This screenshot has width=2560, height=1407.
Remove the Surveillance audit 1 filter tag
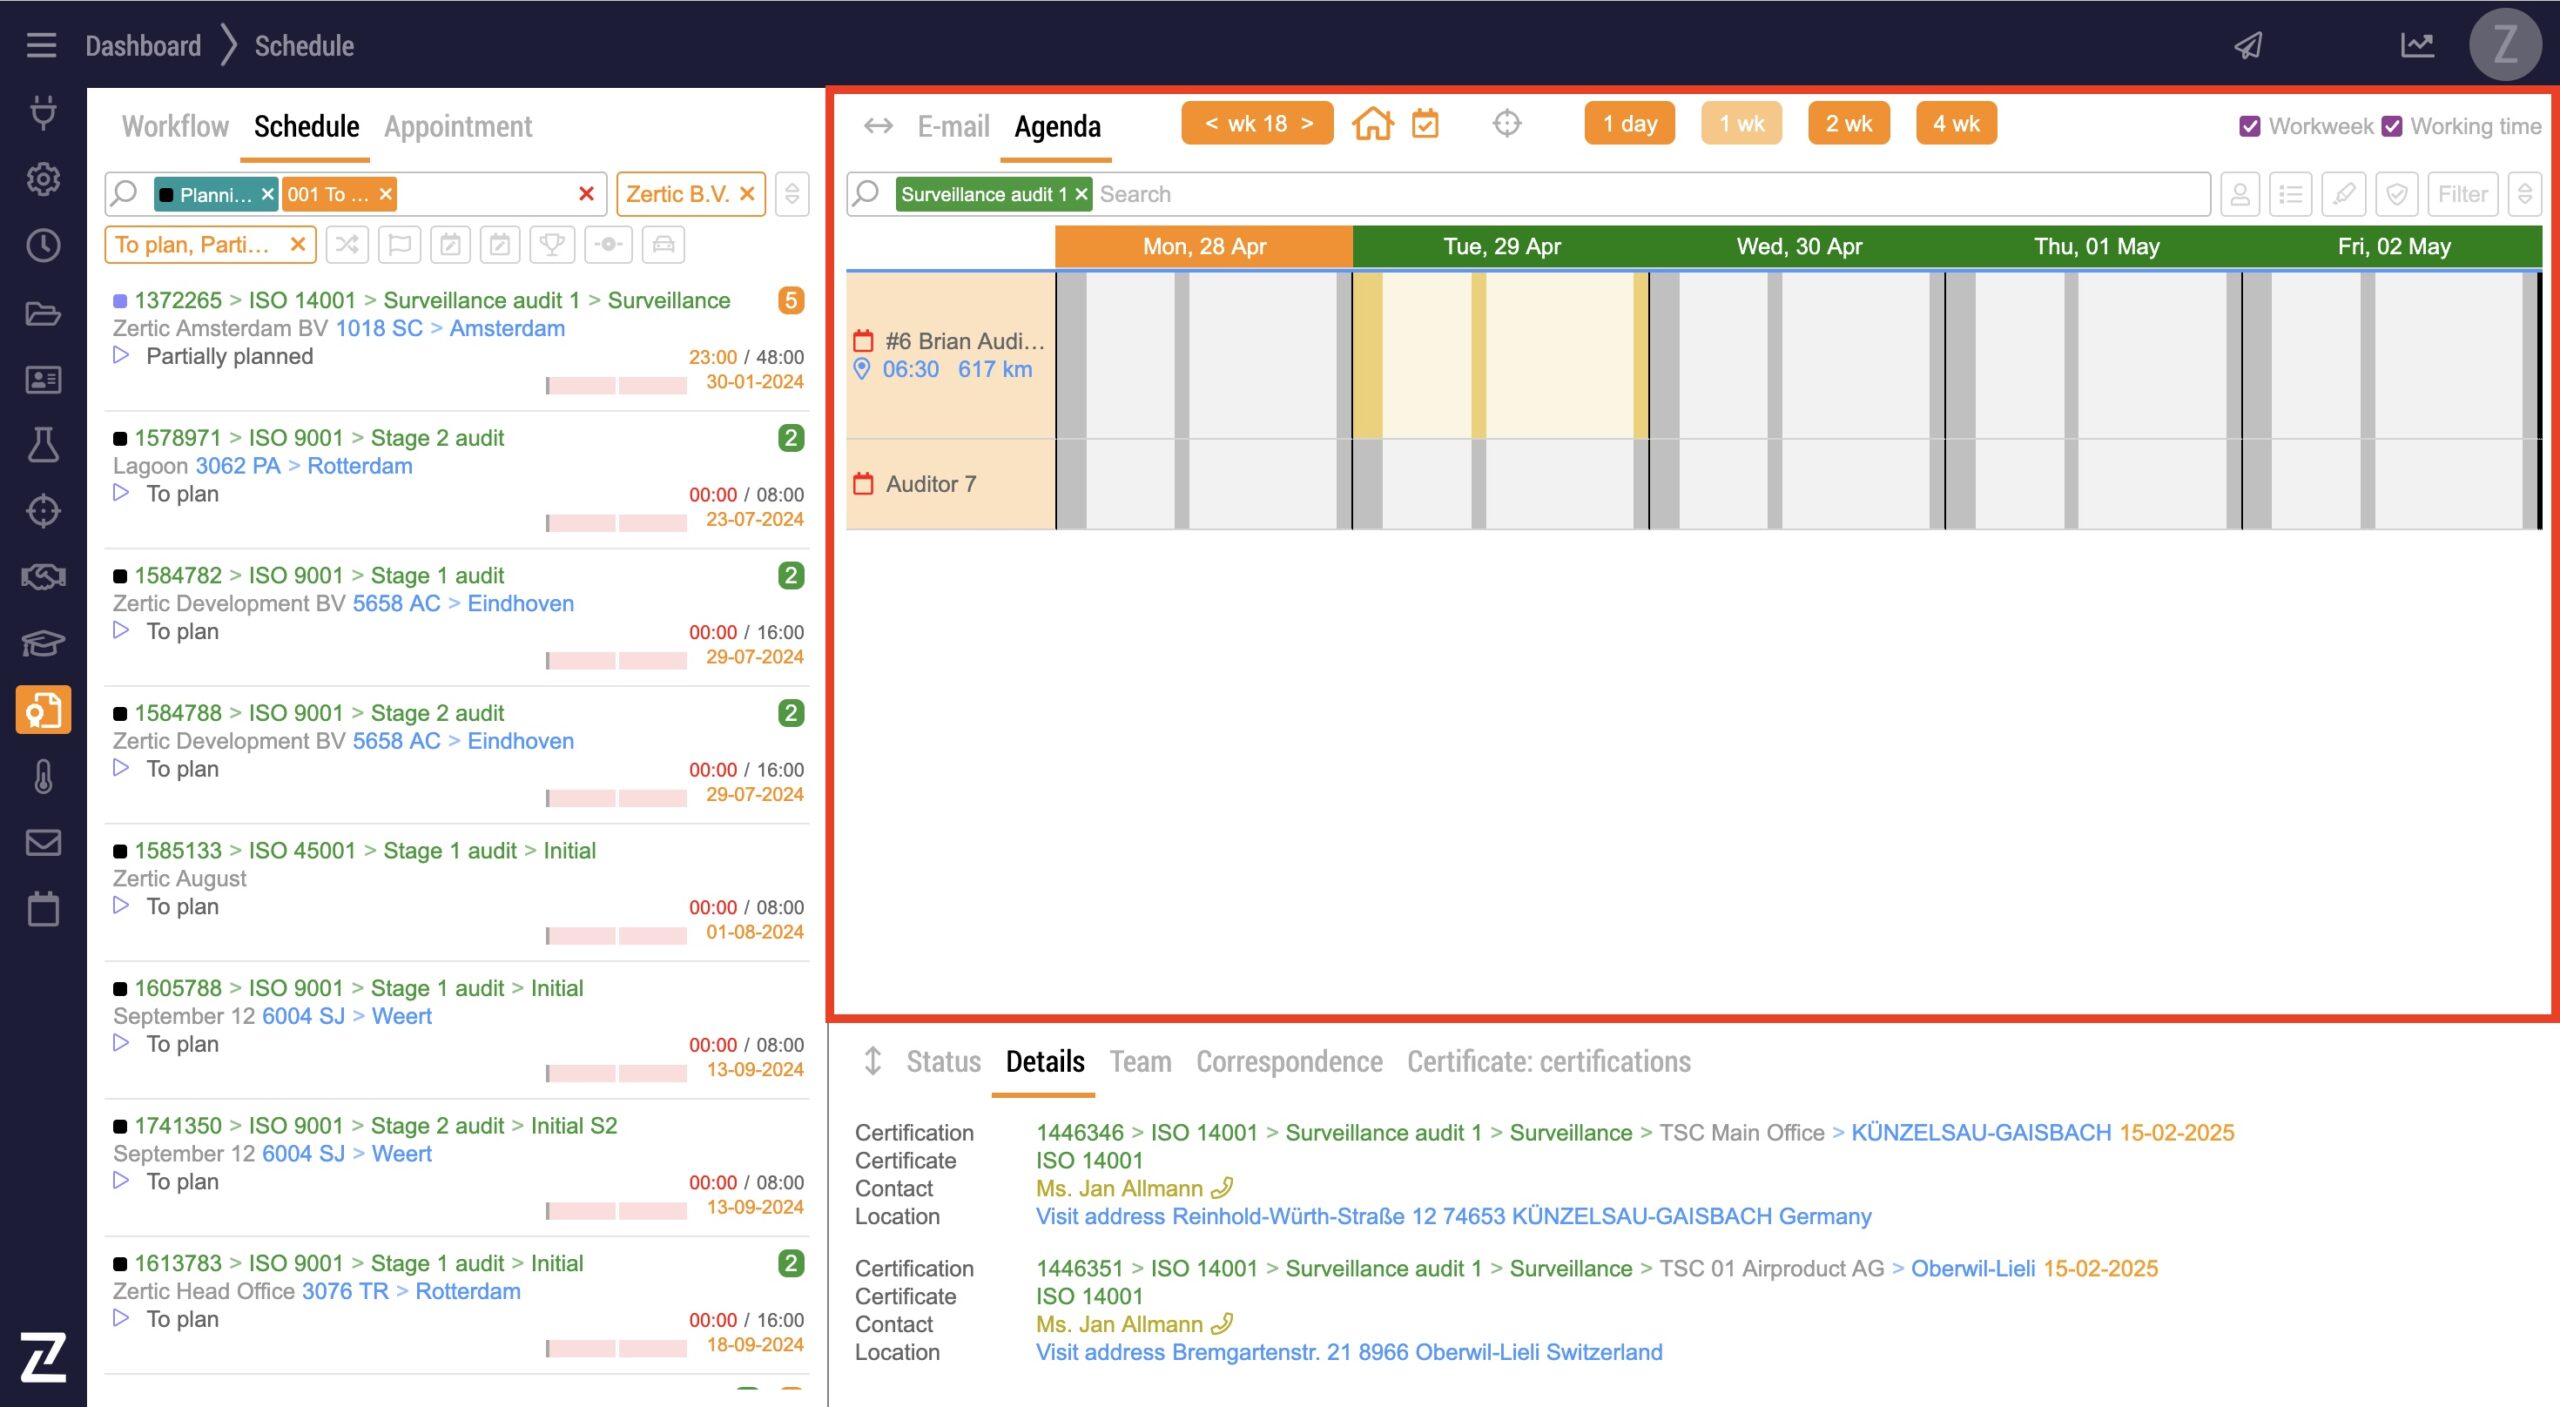[1081, 195]
